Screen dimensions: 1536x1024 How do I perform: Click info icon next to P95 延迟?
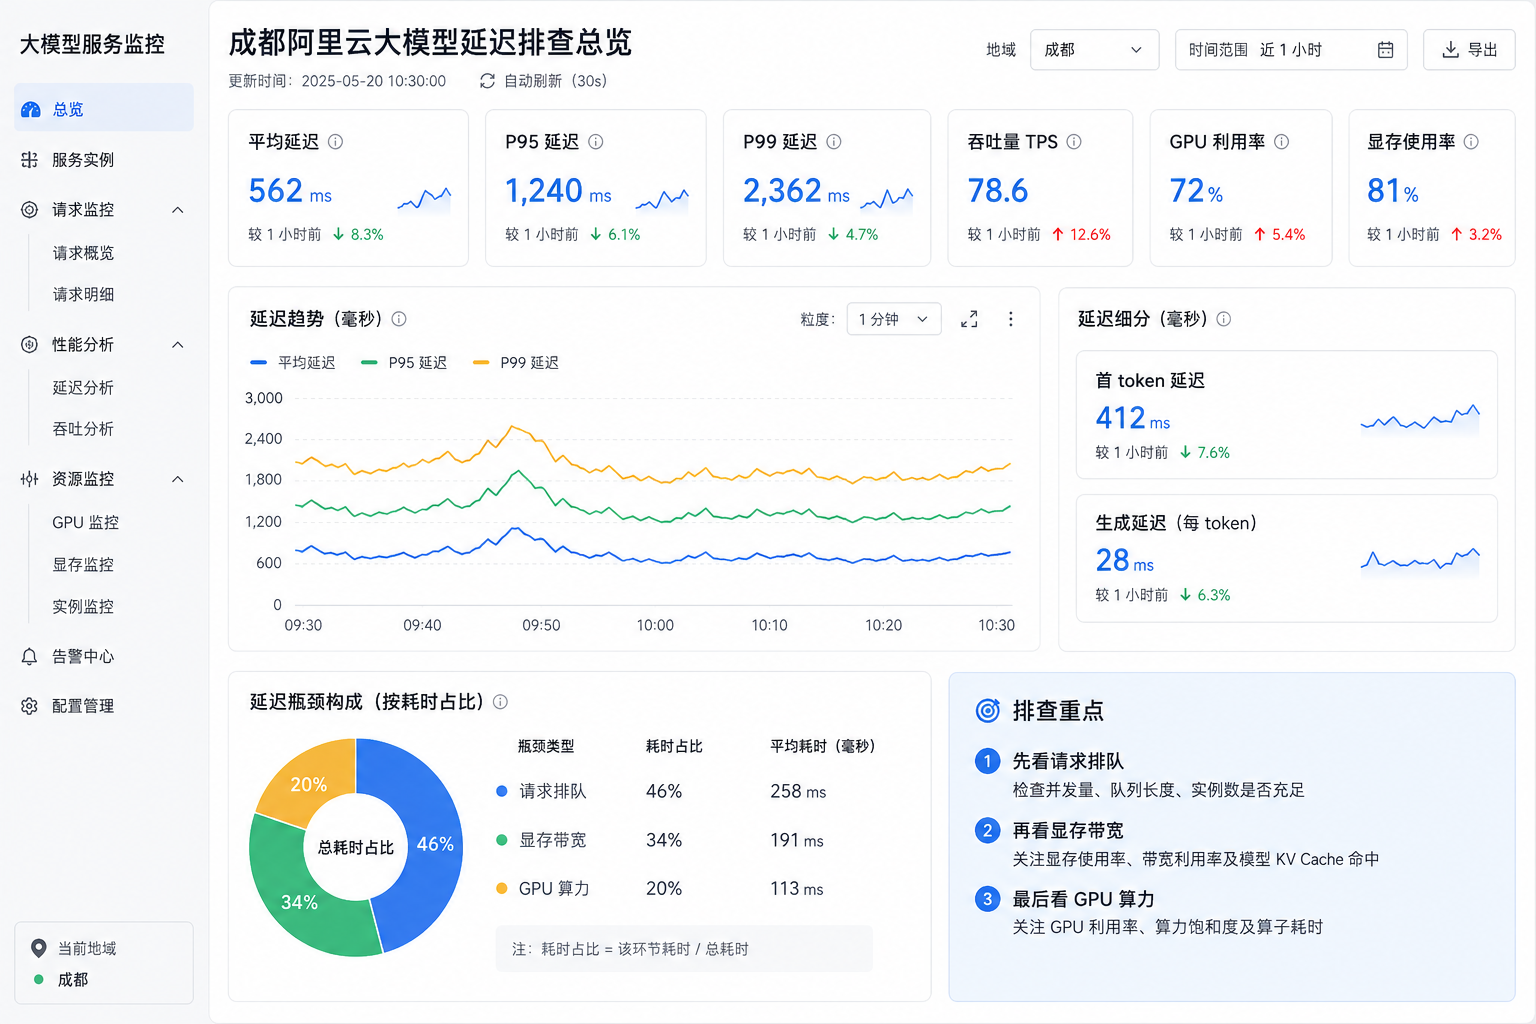pos(596,142)
